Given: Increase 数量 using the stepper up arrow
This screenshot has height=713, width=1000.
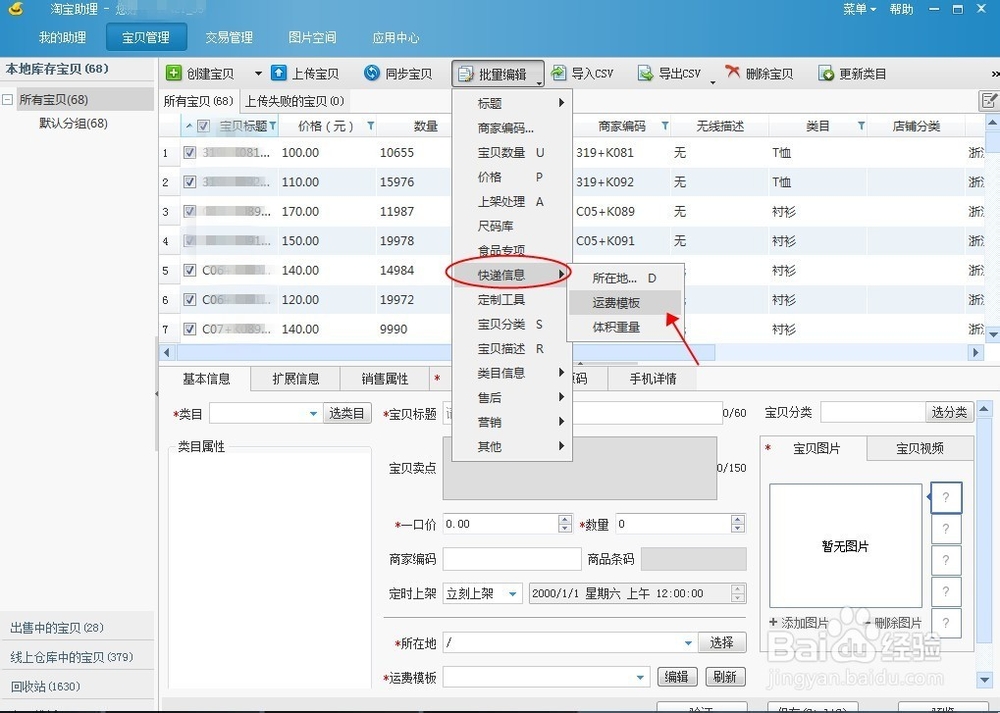Looking at the screenshot, I should click(x=738, y=518).
